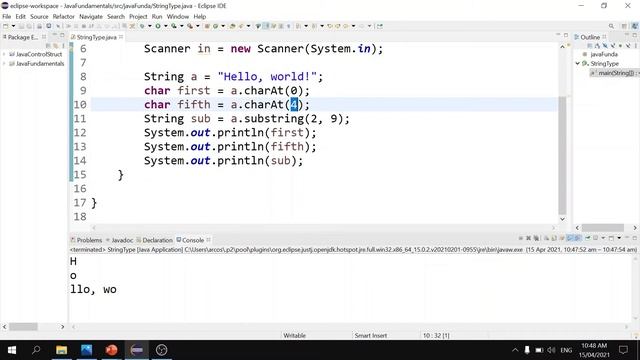Expand the JavaFundamentals project
Screen dimensions: 640x360
pos(4,64)
